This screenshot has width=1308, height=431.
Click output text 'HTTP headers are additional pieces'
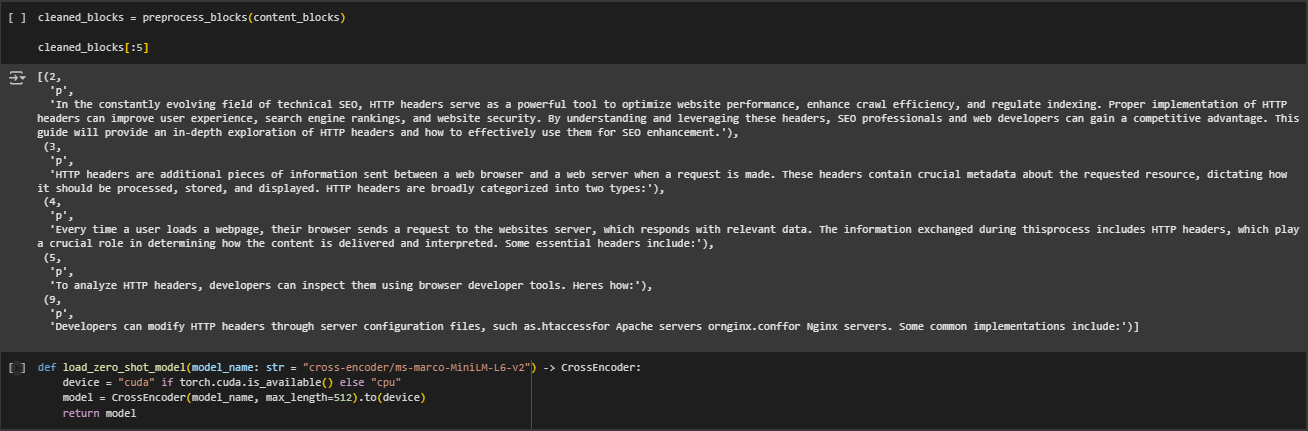click(x=668, y=181)
